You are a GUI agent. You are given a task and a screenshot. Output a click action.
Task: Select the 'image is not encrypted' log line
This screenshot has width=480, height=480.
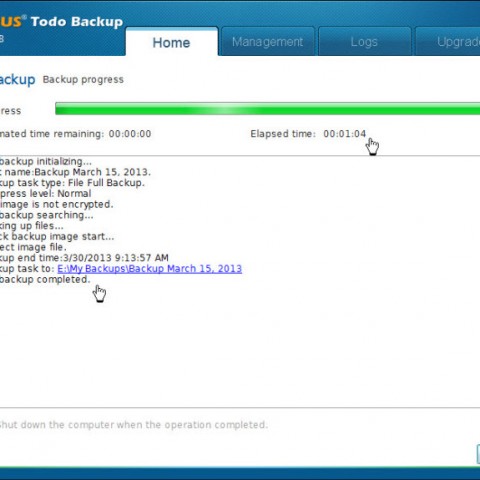57,204
